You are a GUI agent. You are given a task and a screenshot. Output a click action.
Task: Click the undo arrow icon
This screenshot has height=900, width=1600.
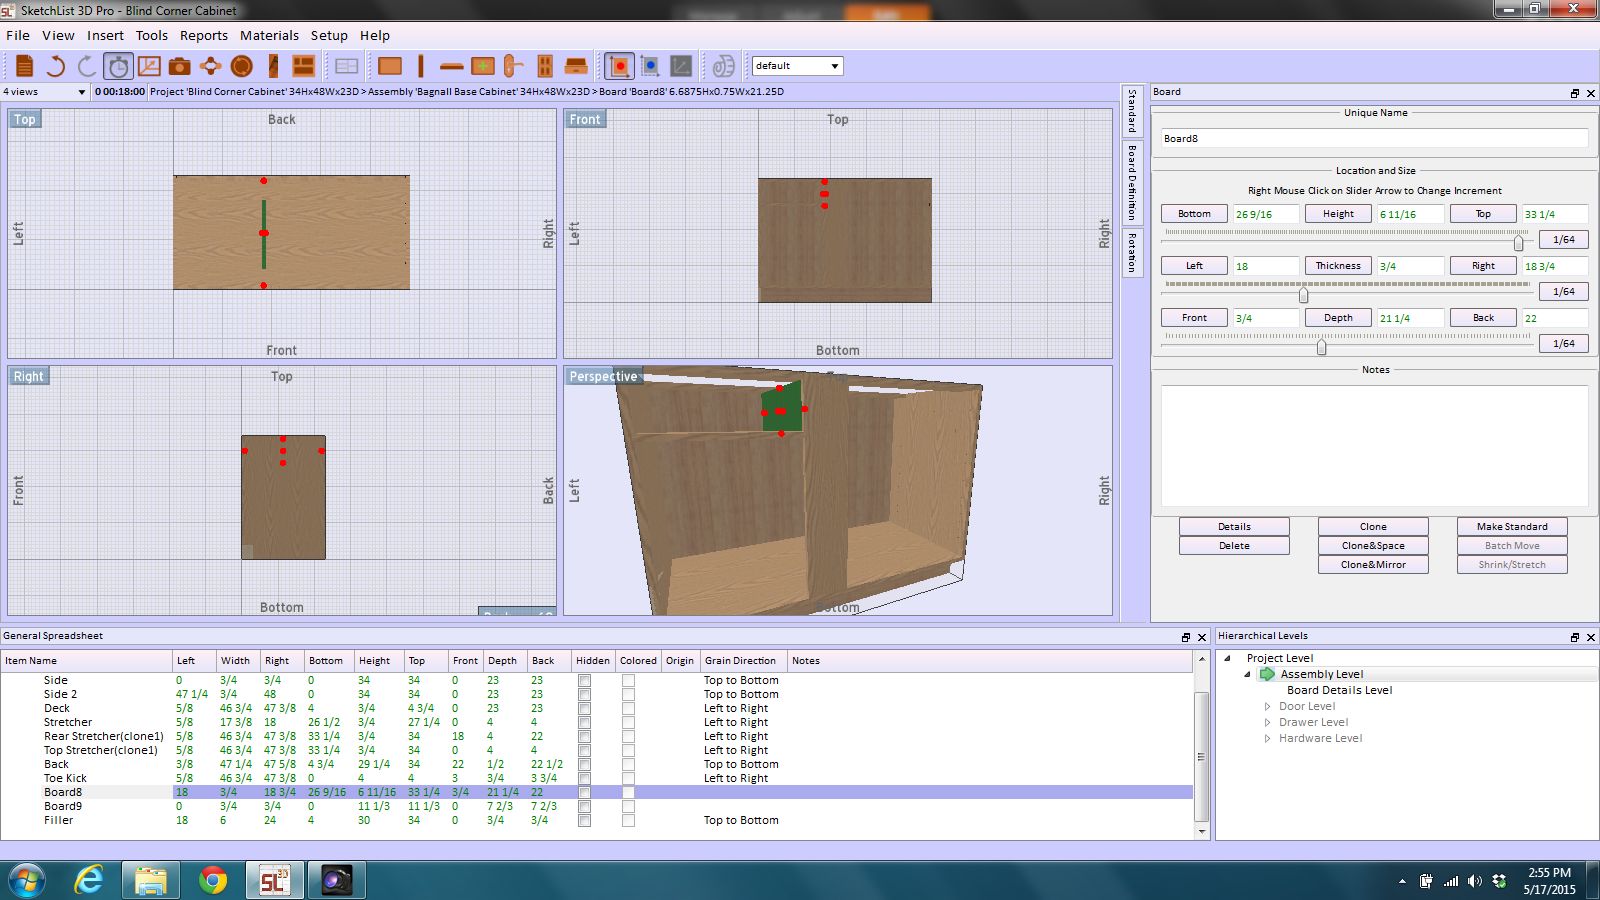(56, 66)
